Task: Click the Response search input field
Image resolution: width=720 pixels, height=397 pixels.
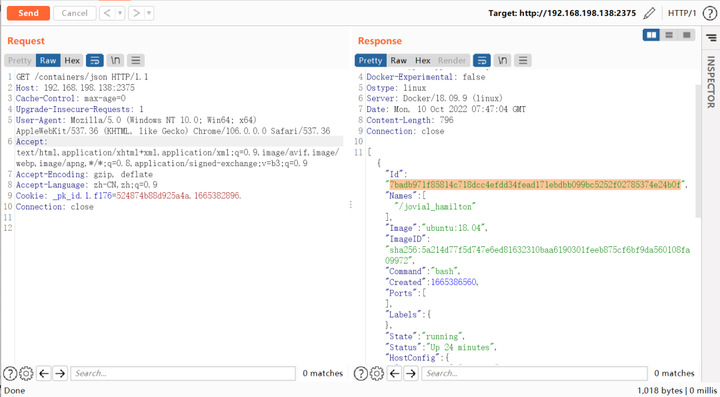Action: [534, 373]
